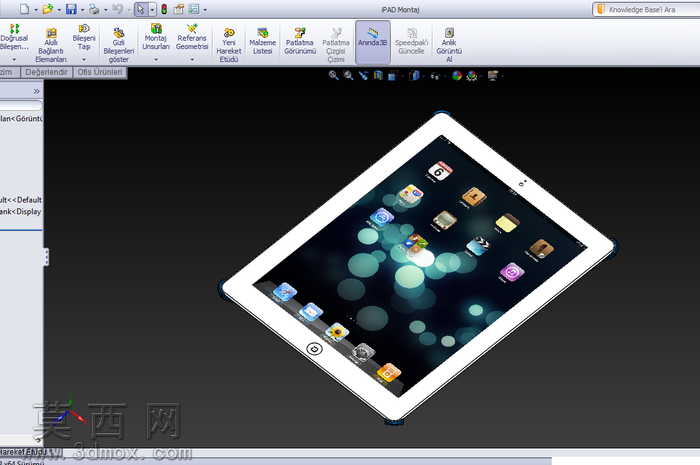Open the Montaj Unsurları tool
700x465 pixels.
coord(156,37)
